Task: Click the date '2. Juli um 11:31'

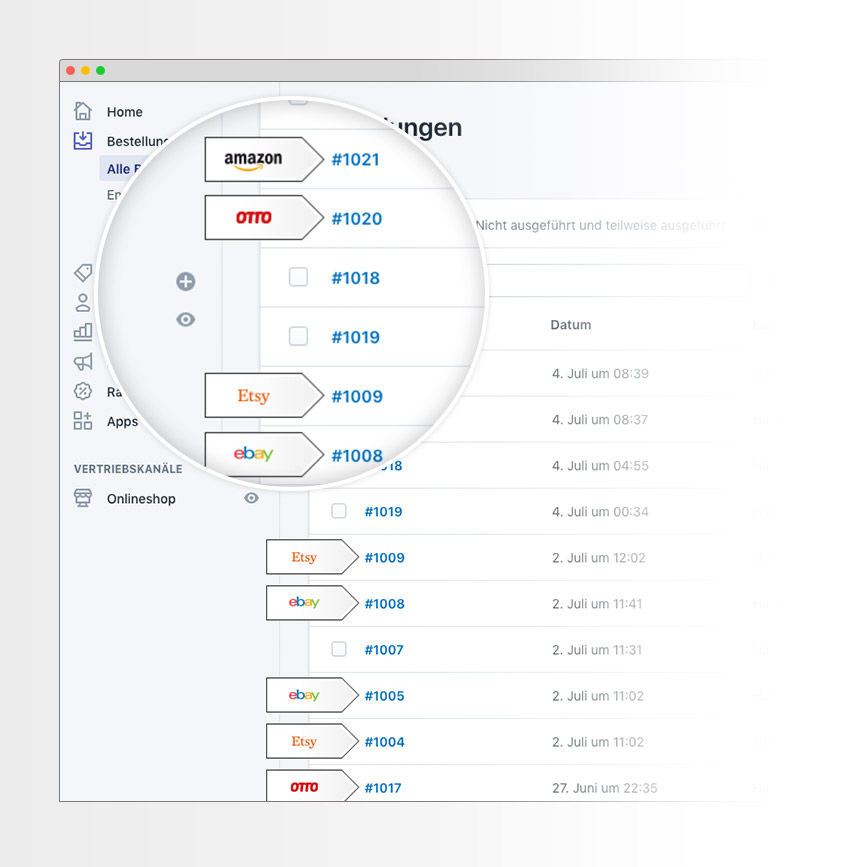Action: 597,650
